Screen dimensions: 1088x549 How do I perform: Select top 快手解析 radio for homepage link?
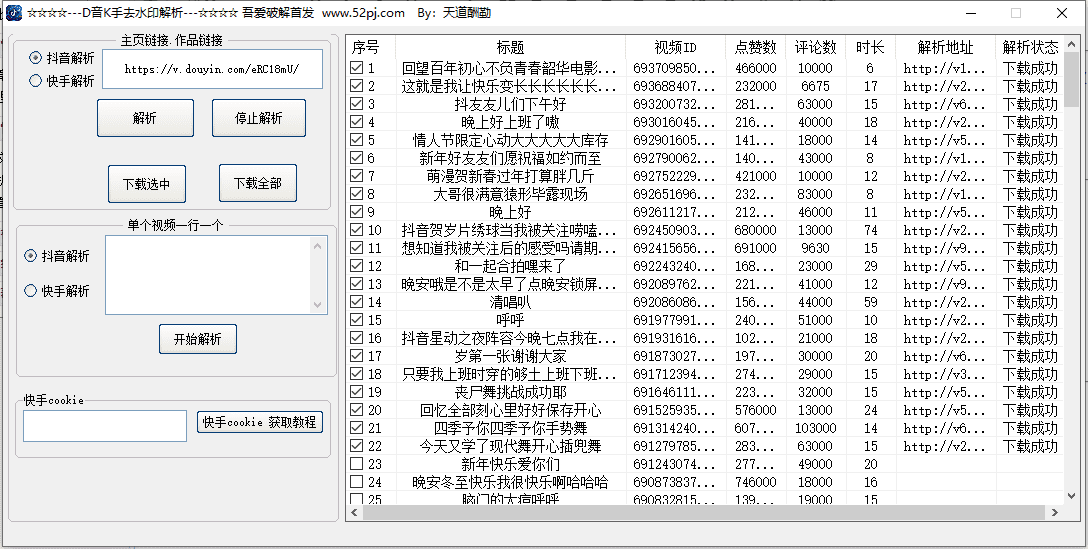(35, 81)
